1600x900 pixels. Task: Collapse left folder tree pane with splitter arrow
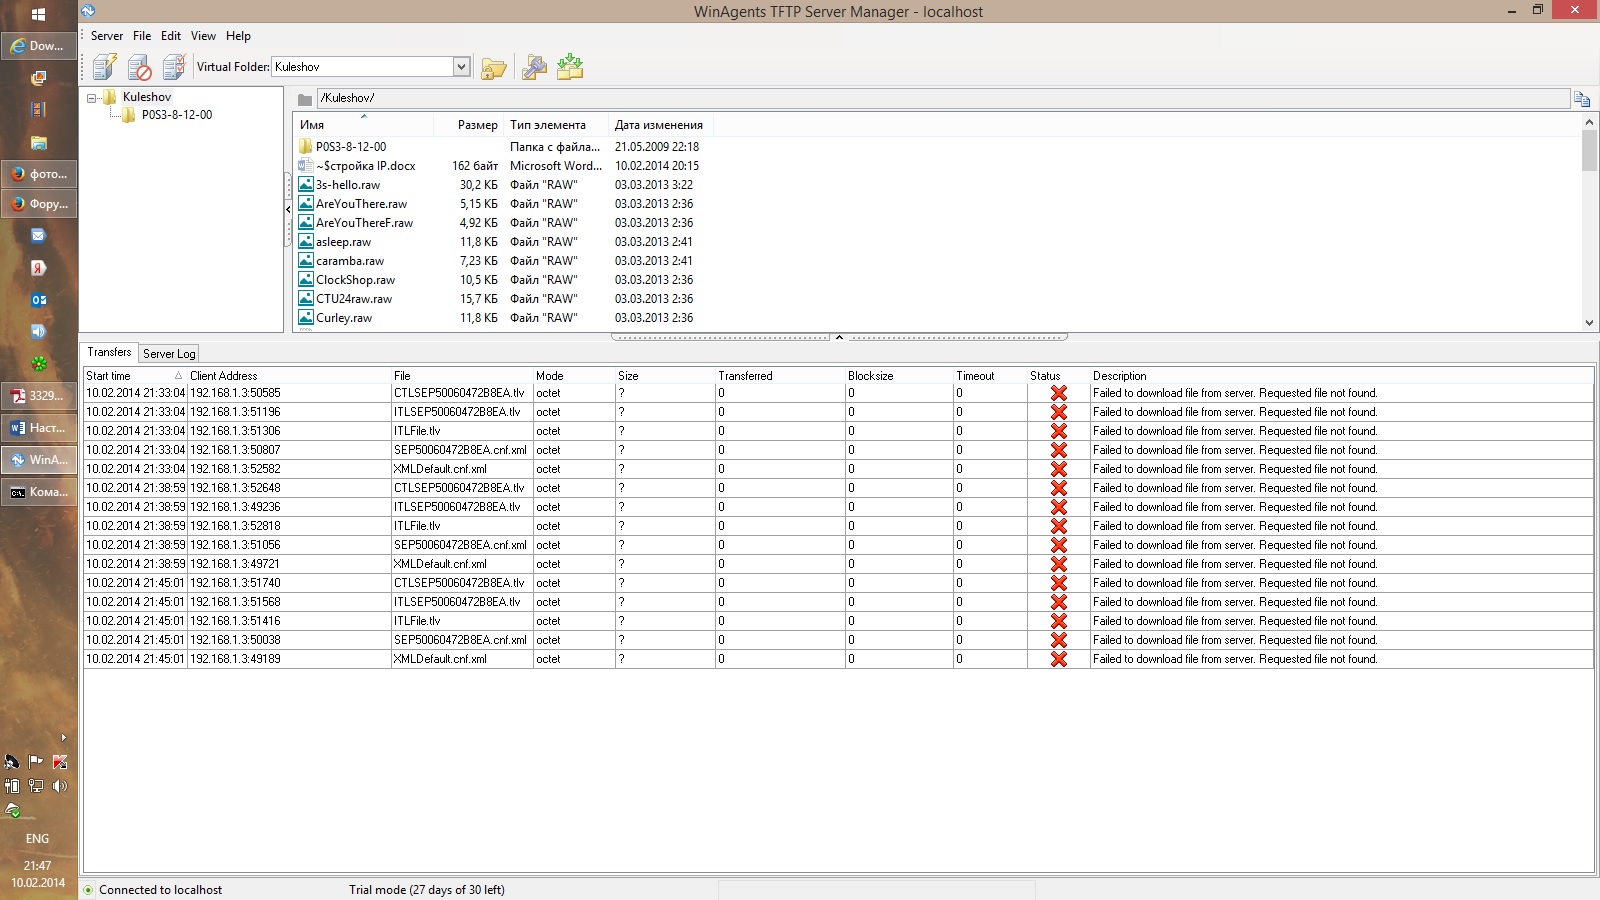pos(288,210)
